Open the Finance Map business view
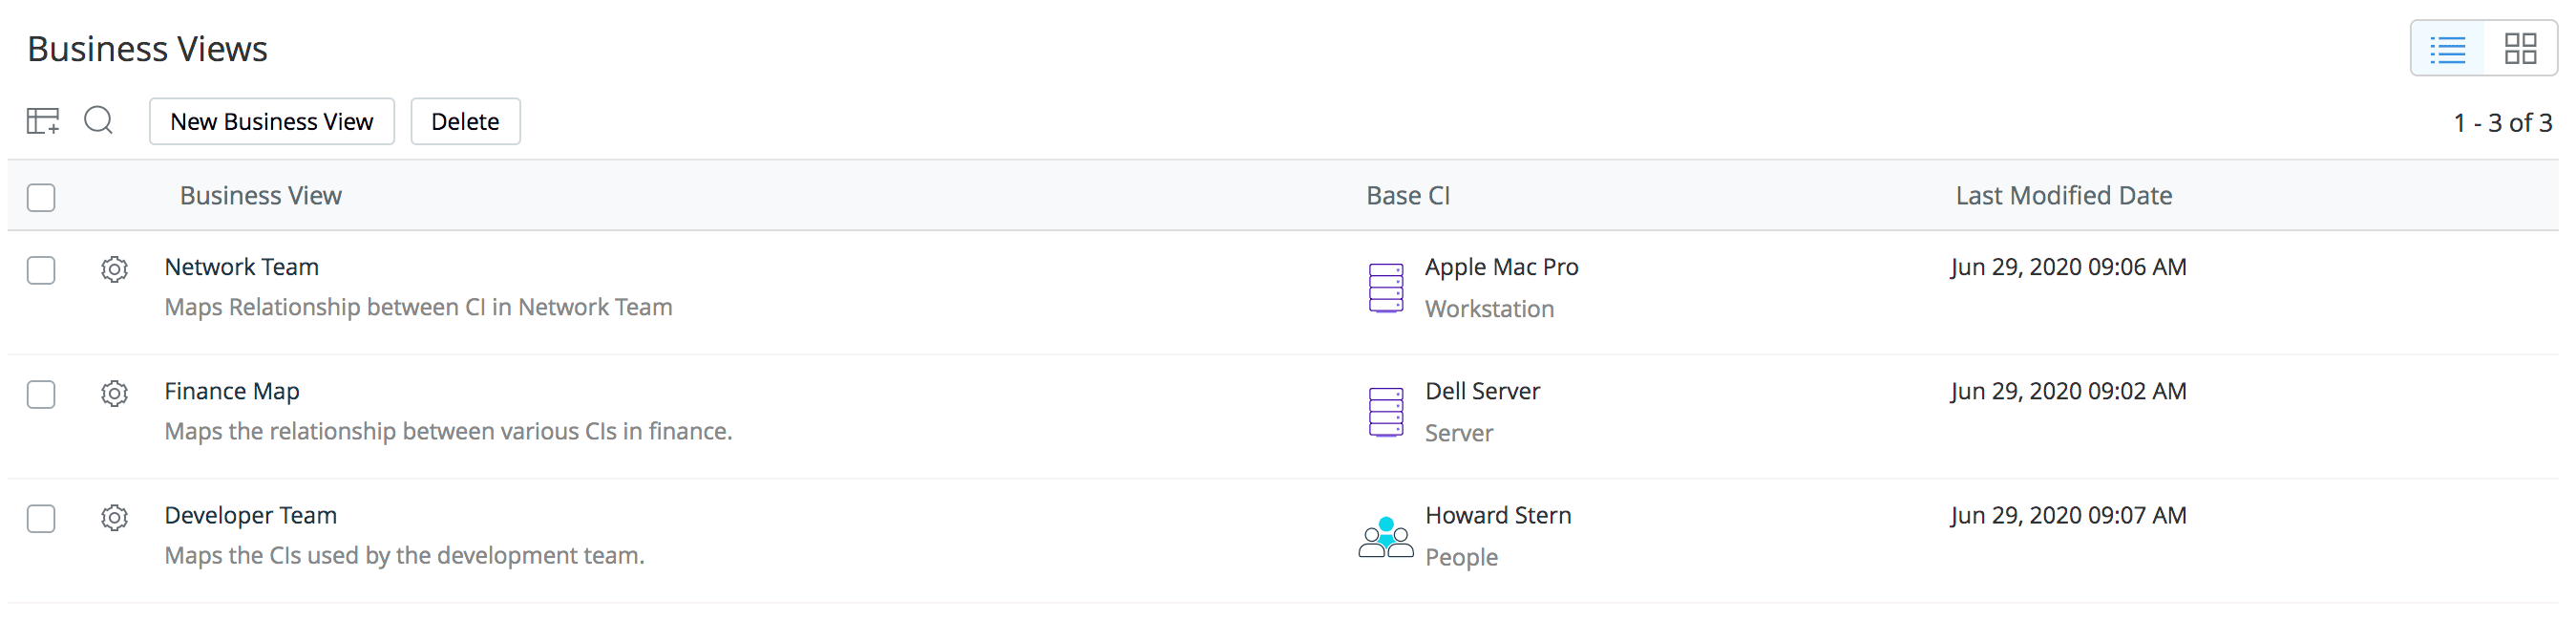 click(231, 391)
